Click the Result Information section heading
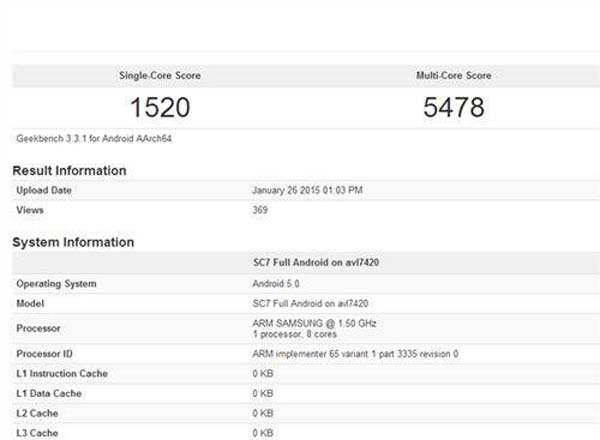The height and width of the screenshot is (440, 600). 69,171
